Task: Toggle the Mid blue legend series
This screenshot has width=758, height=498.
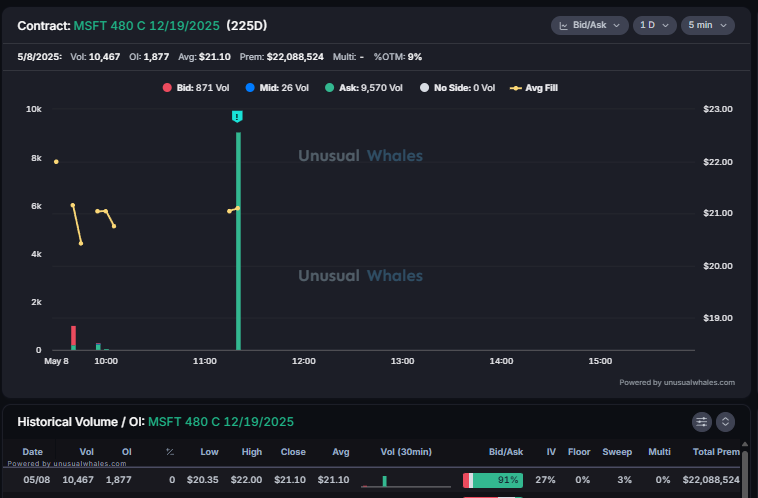Action: coord(277,88)
